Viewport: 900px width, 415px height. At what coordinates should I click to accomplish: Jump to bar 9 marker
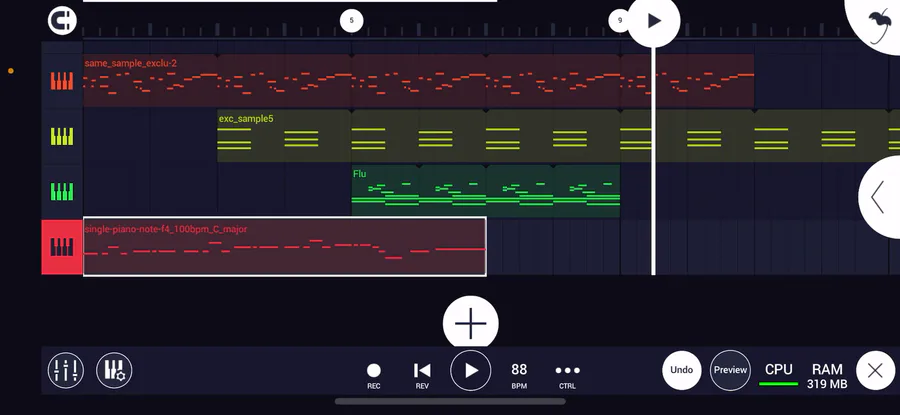(619, 21)
